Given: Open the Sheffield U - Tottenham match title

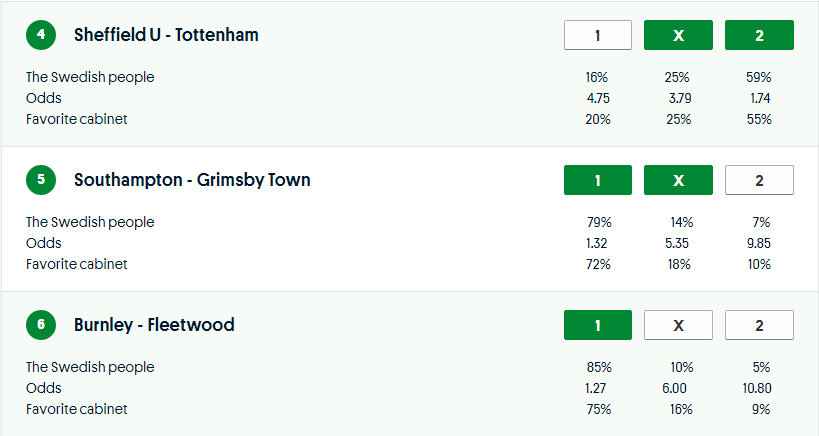Looking at the screenshot, I should [166, 36].
